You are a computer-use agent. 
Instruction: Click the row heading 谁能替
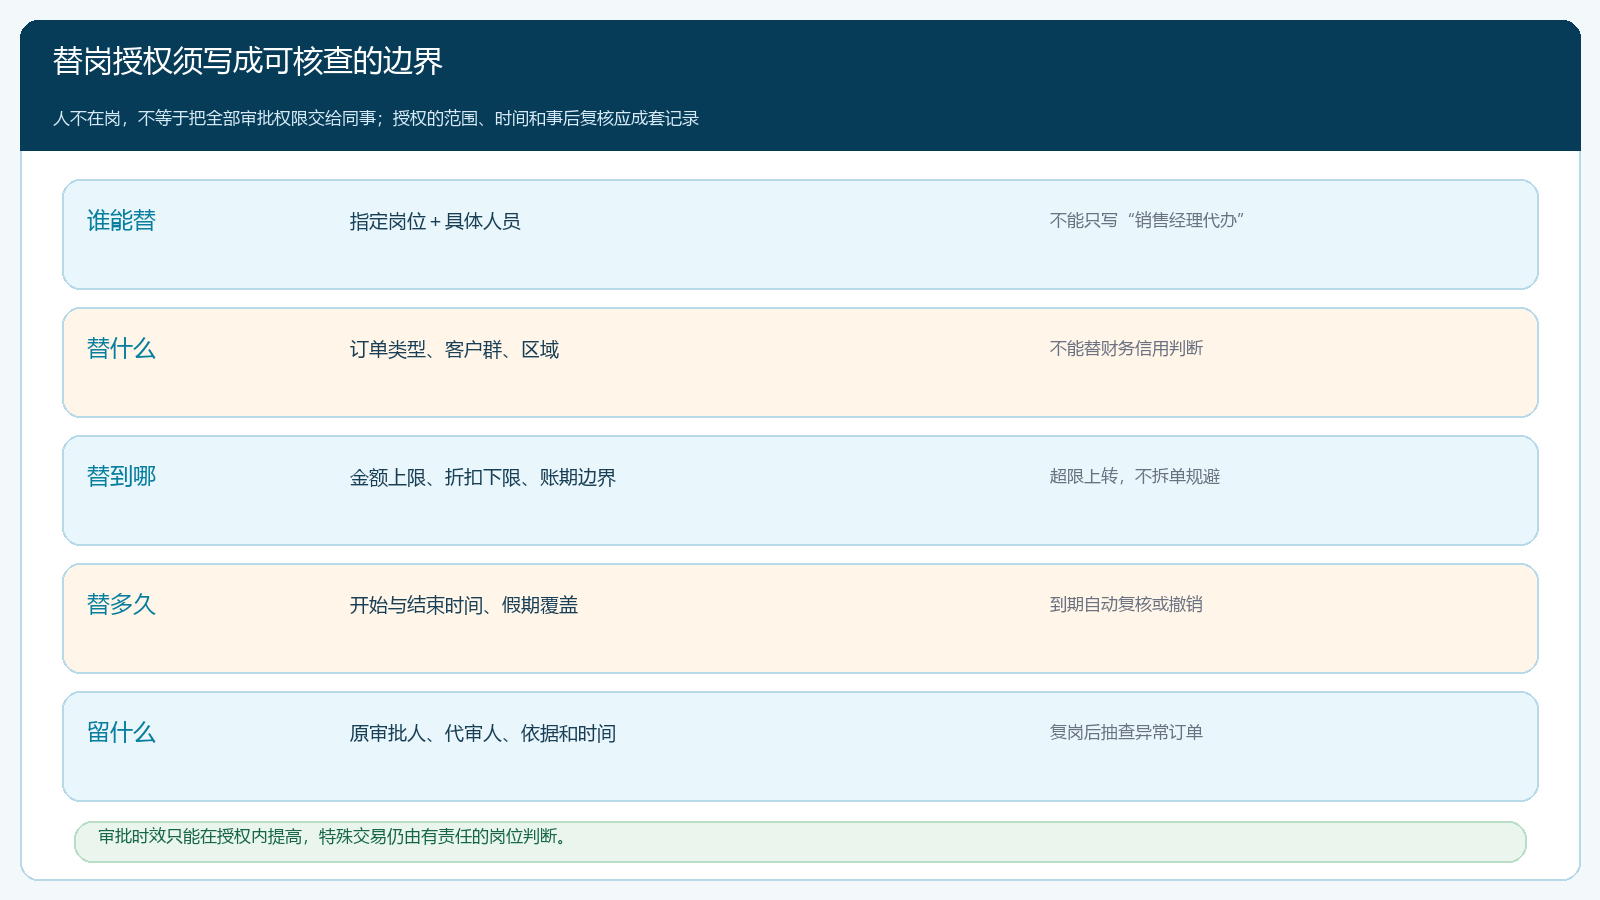pyautogui.click(x=121, y=221)
